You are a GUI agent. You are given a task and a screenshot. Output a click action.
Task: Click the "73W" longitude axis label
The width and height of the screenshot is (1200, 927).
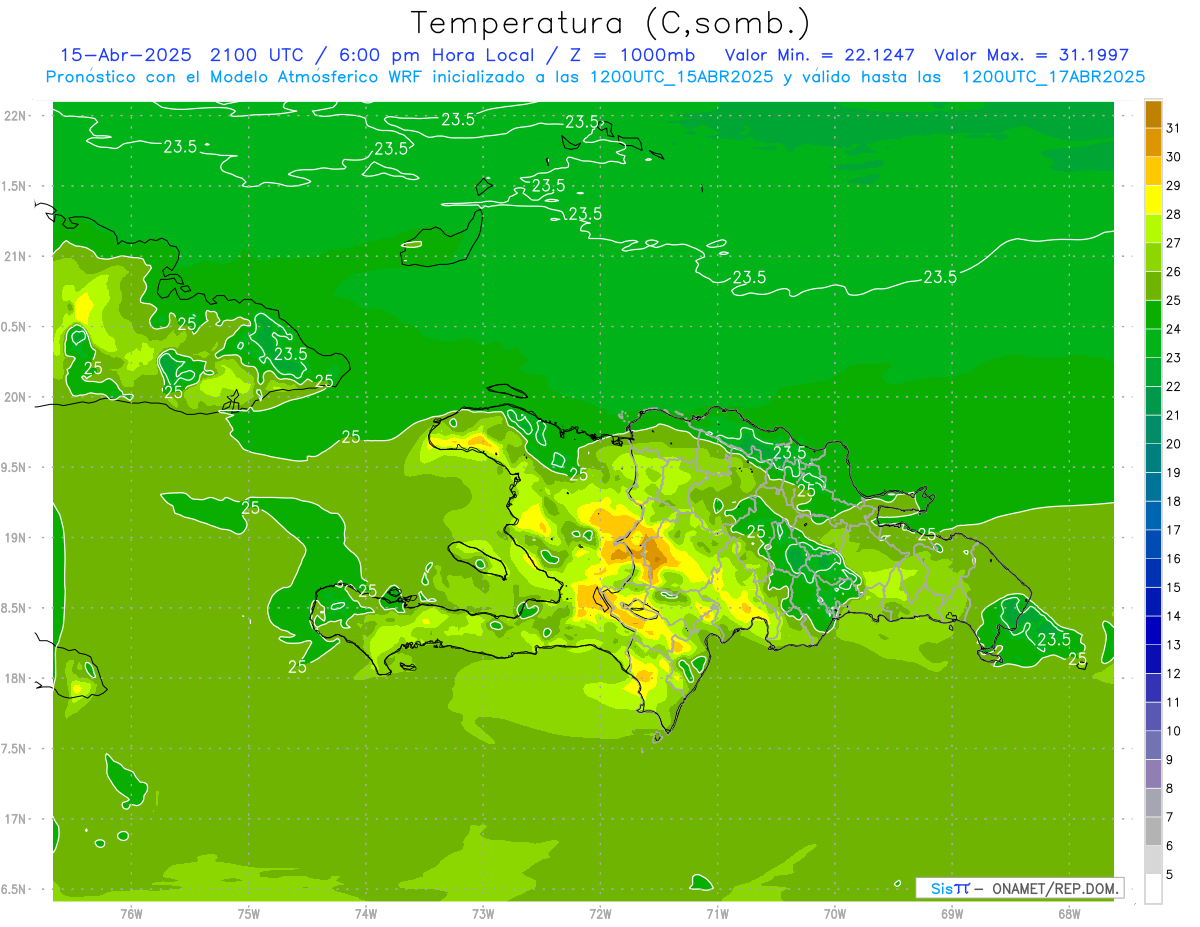coord(483,914)
